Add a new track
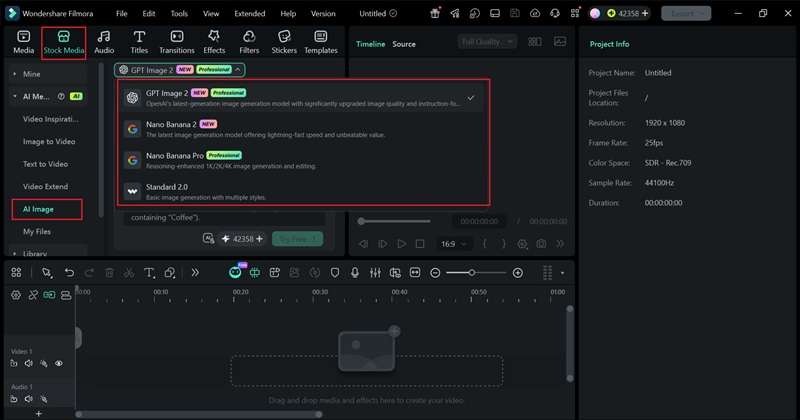This screenshot has height=420, width=800. click(39, 413)
